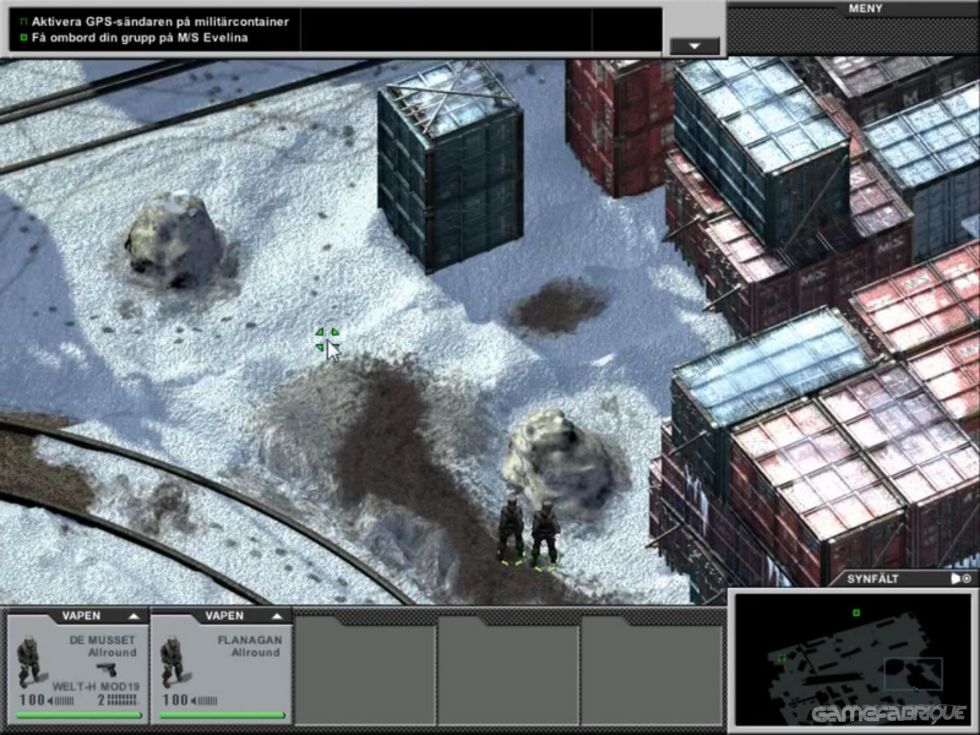Click the green move-target crosshair on the snow
The height and width of the screenshot is (735, 980).
point(327,339)
